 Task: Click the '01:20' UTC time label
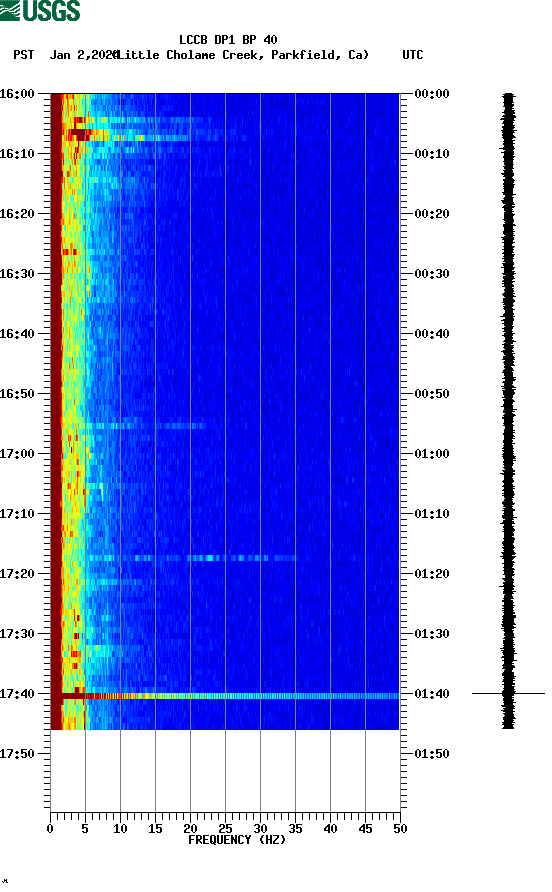tap(432, 574)
